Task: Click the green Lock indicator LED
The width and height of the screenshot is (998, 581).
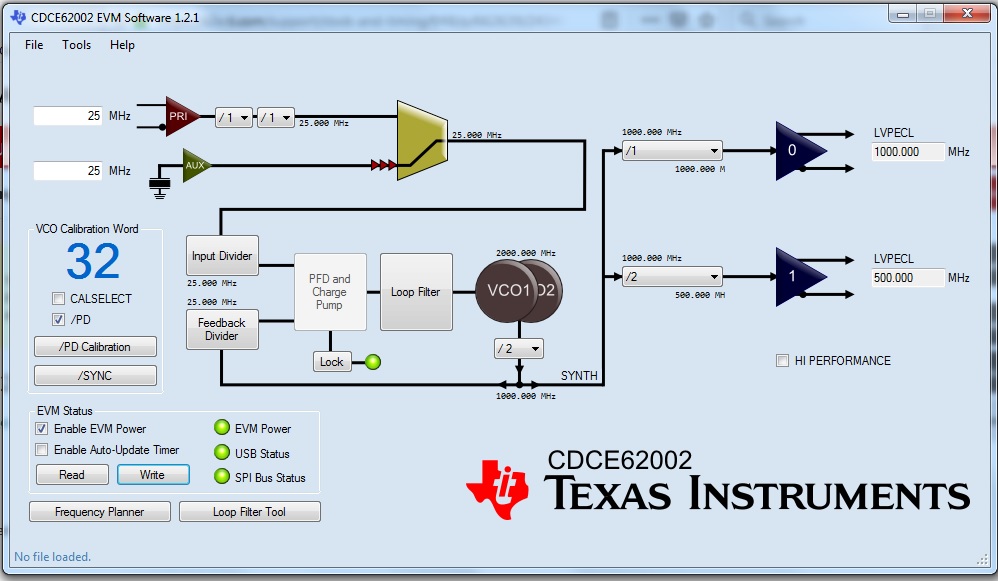Action: (373, 362)
